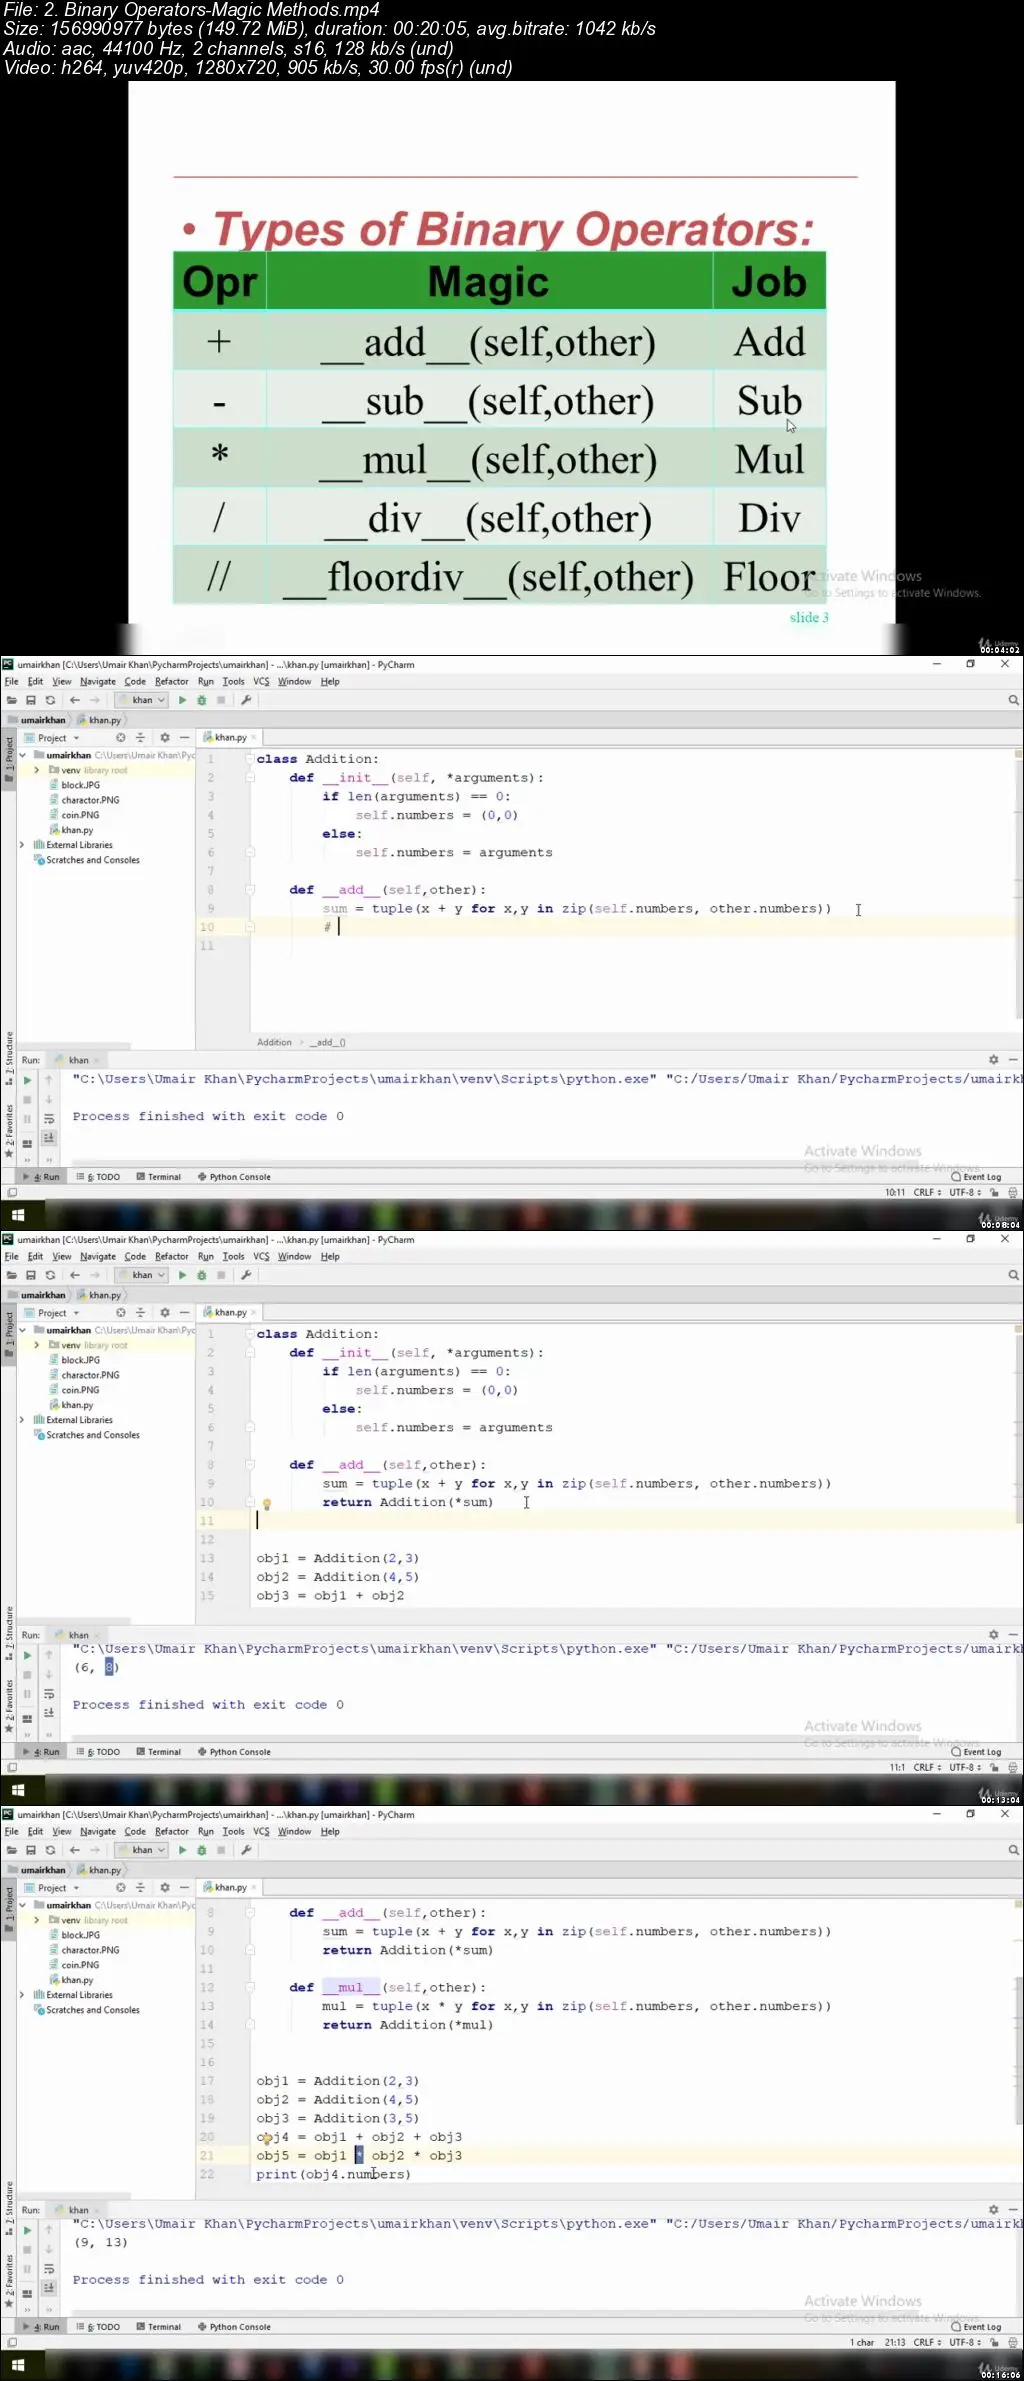Click Windows Start button below 00:16:06 frame
This screenshot has height=2381, width=1024.
[x=17, y=2365]
